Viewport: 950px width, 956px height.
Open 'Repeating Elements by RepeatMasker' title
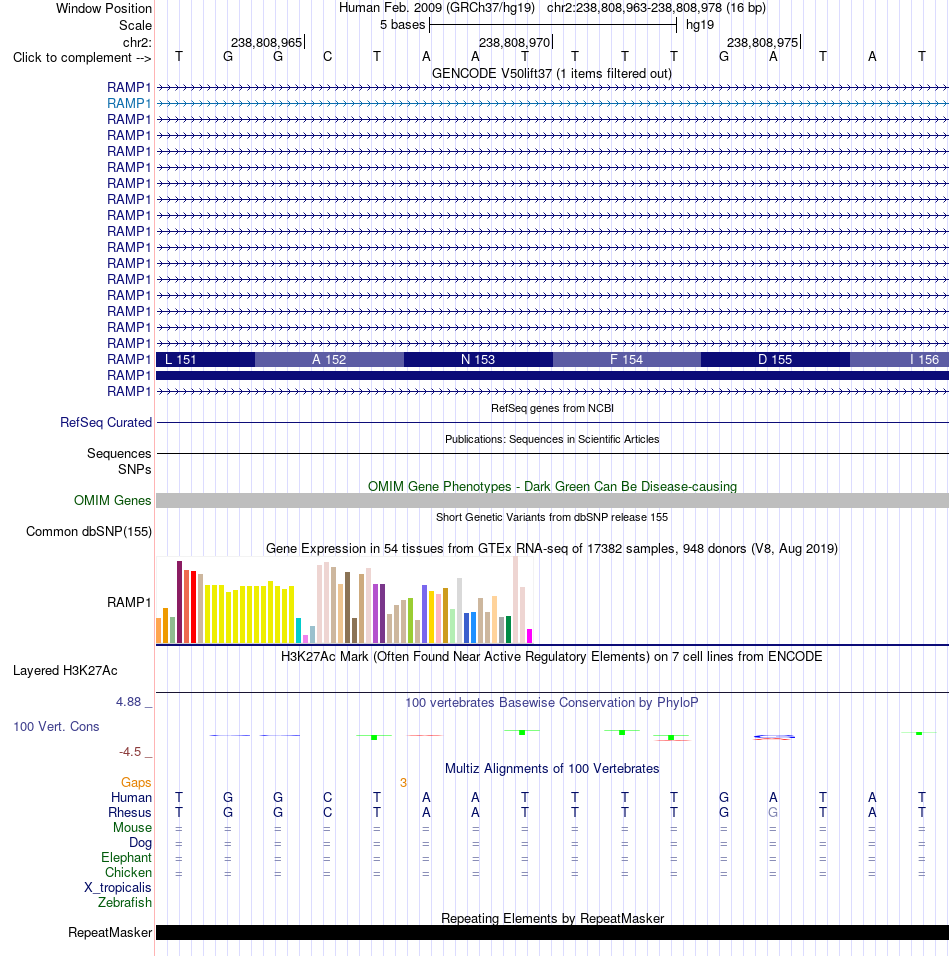(x=552, y=919)
